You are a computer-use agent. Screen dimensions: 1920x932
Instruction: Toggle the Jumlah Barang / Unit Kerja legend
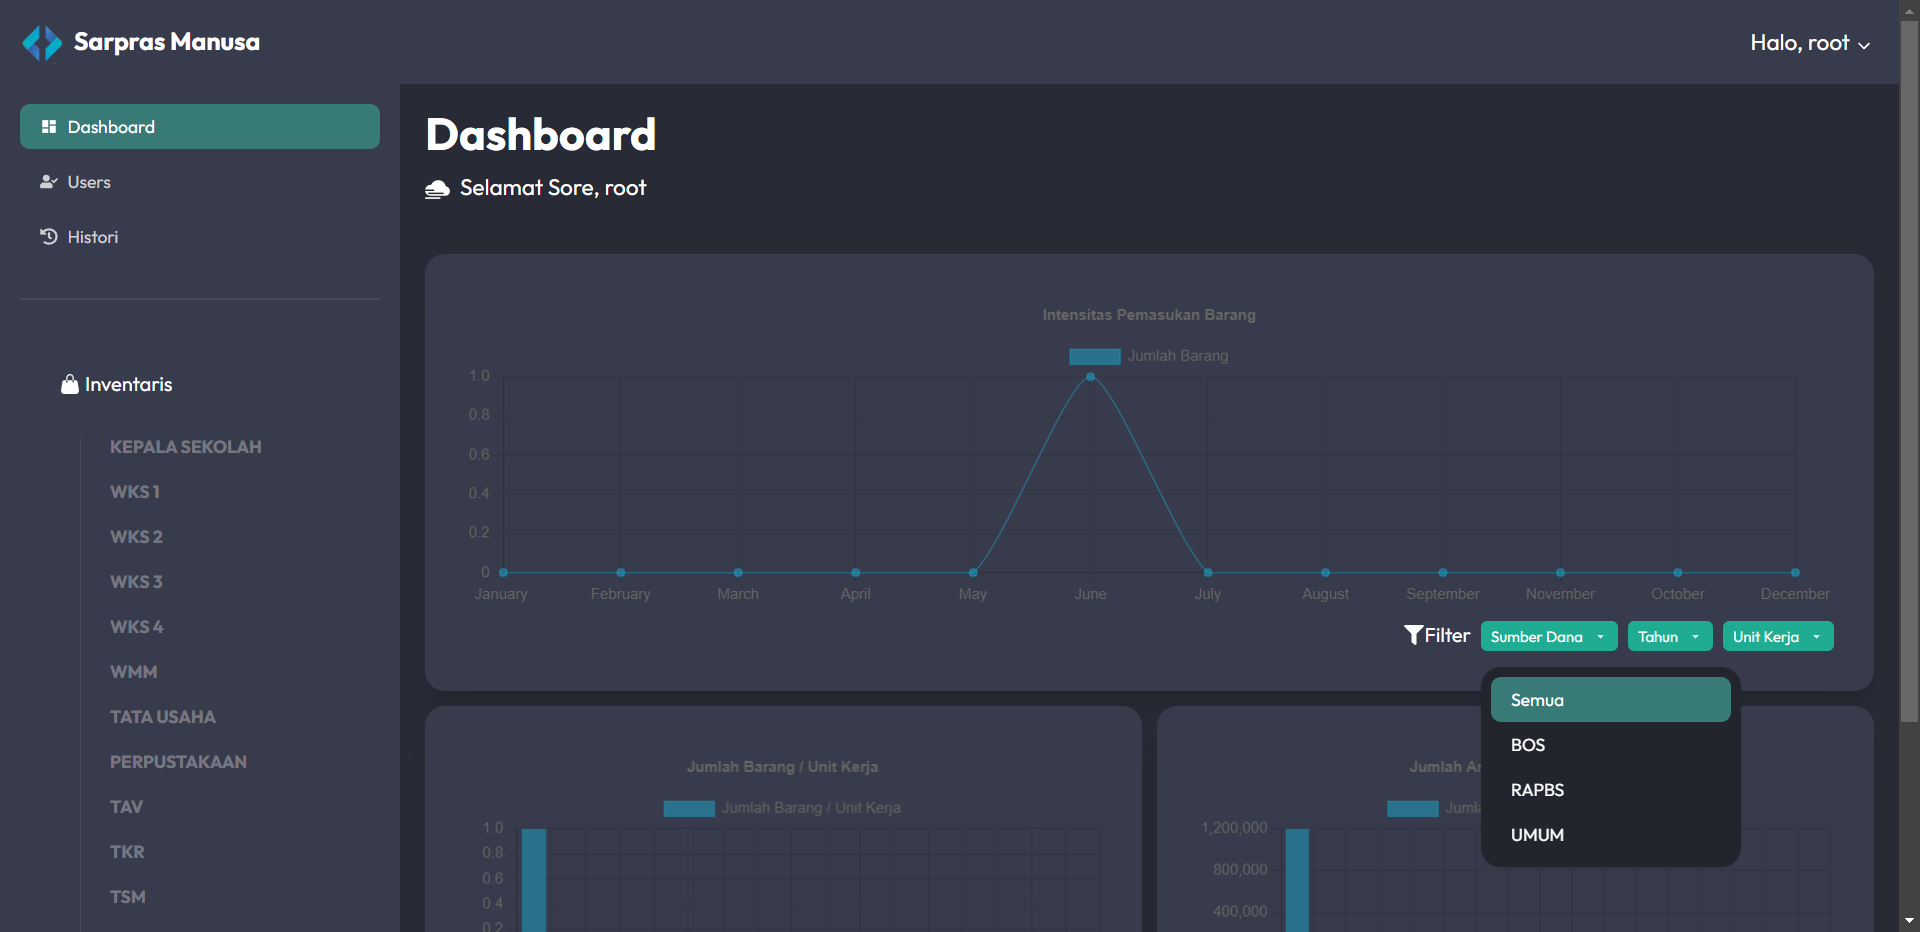[x=782, y=808]
